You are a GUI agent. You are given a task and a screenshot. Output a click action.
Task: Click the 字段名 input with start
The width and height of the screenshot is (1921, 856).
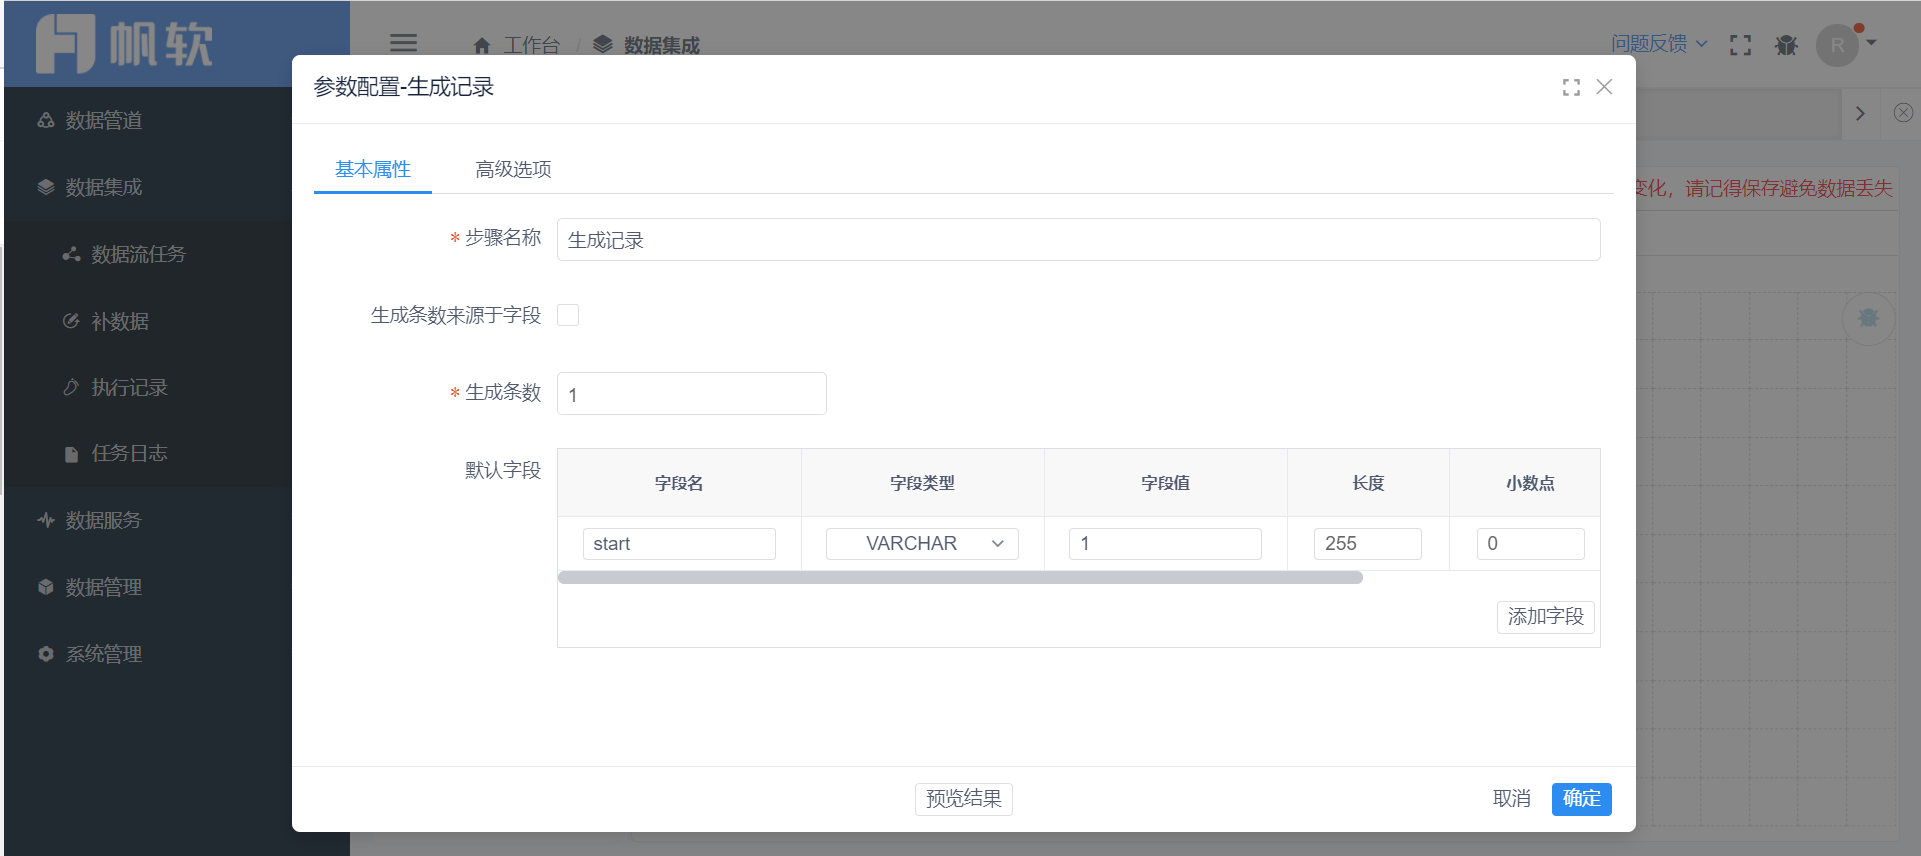[x=679, y=543]
